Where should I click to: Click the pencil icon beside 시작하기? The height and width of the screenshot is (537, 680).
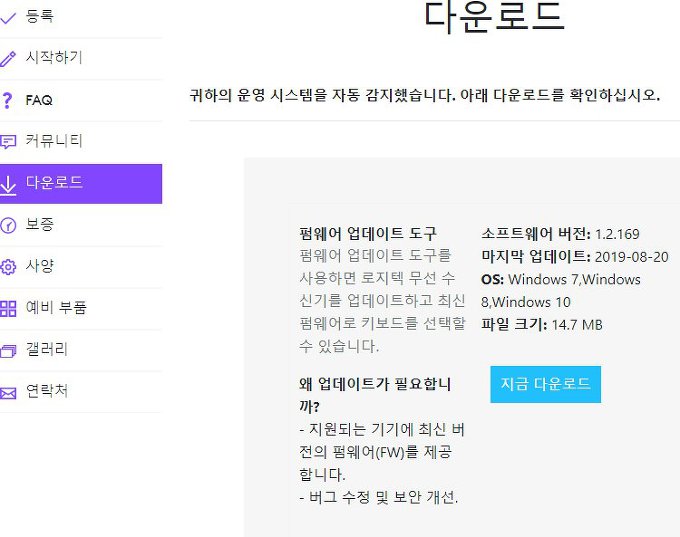pyautogui.click(x=8, y=59)
